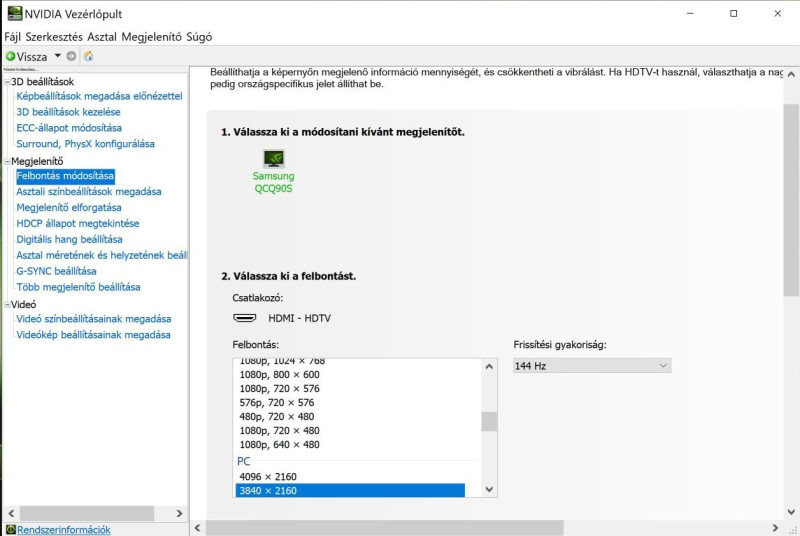Open Digitális hang beállítása
The width and height of the screenshot is (800, 536).
pyautogui.click(x=69, y=239)
